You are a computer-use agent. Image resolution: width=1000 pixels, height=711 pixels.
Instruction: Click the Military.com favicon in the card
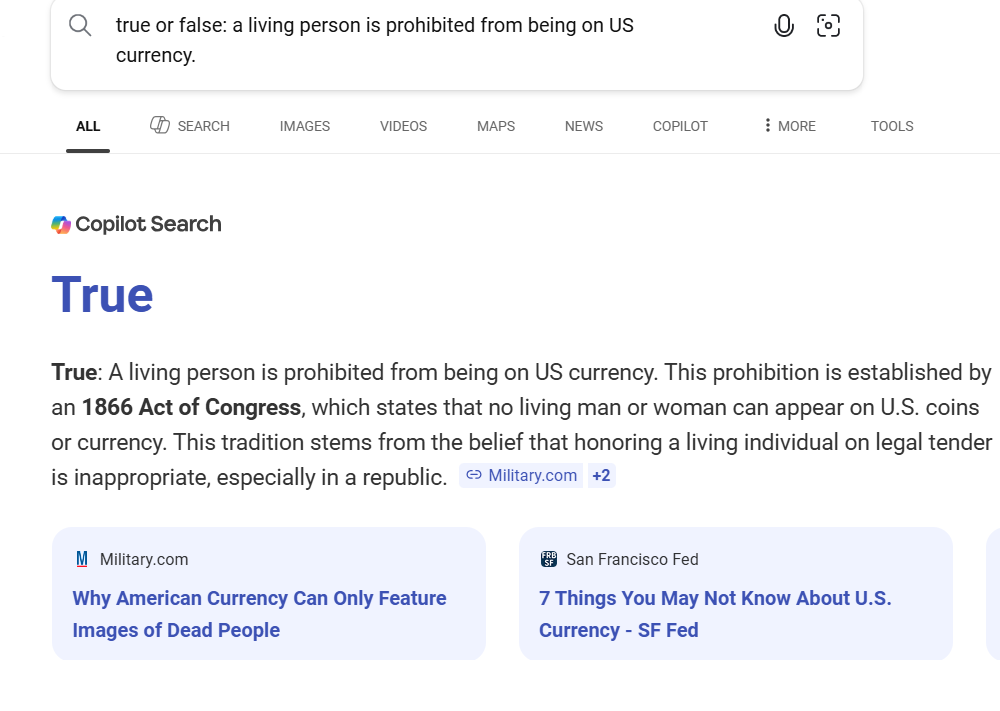pyautogui.click(x=82, y=559)
